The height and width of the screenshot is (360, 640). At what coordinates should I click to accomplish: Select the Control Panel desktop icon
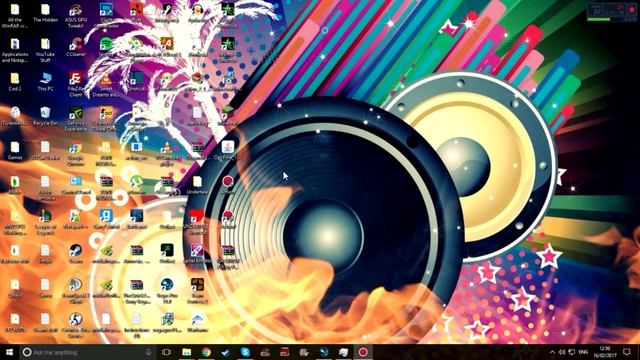[x=76, y=185]
